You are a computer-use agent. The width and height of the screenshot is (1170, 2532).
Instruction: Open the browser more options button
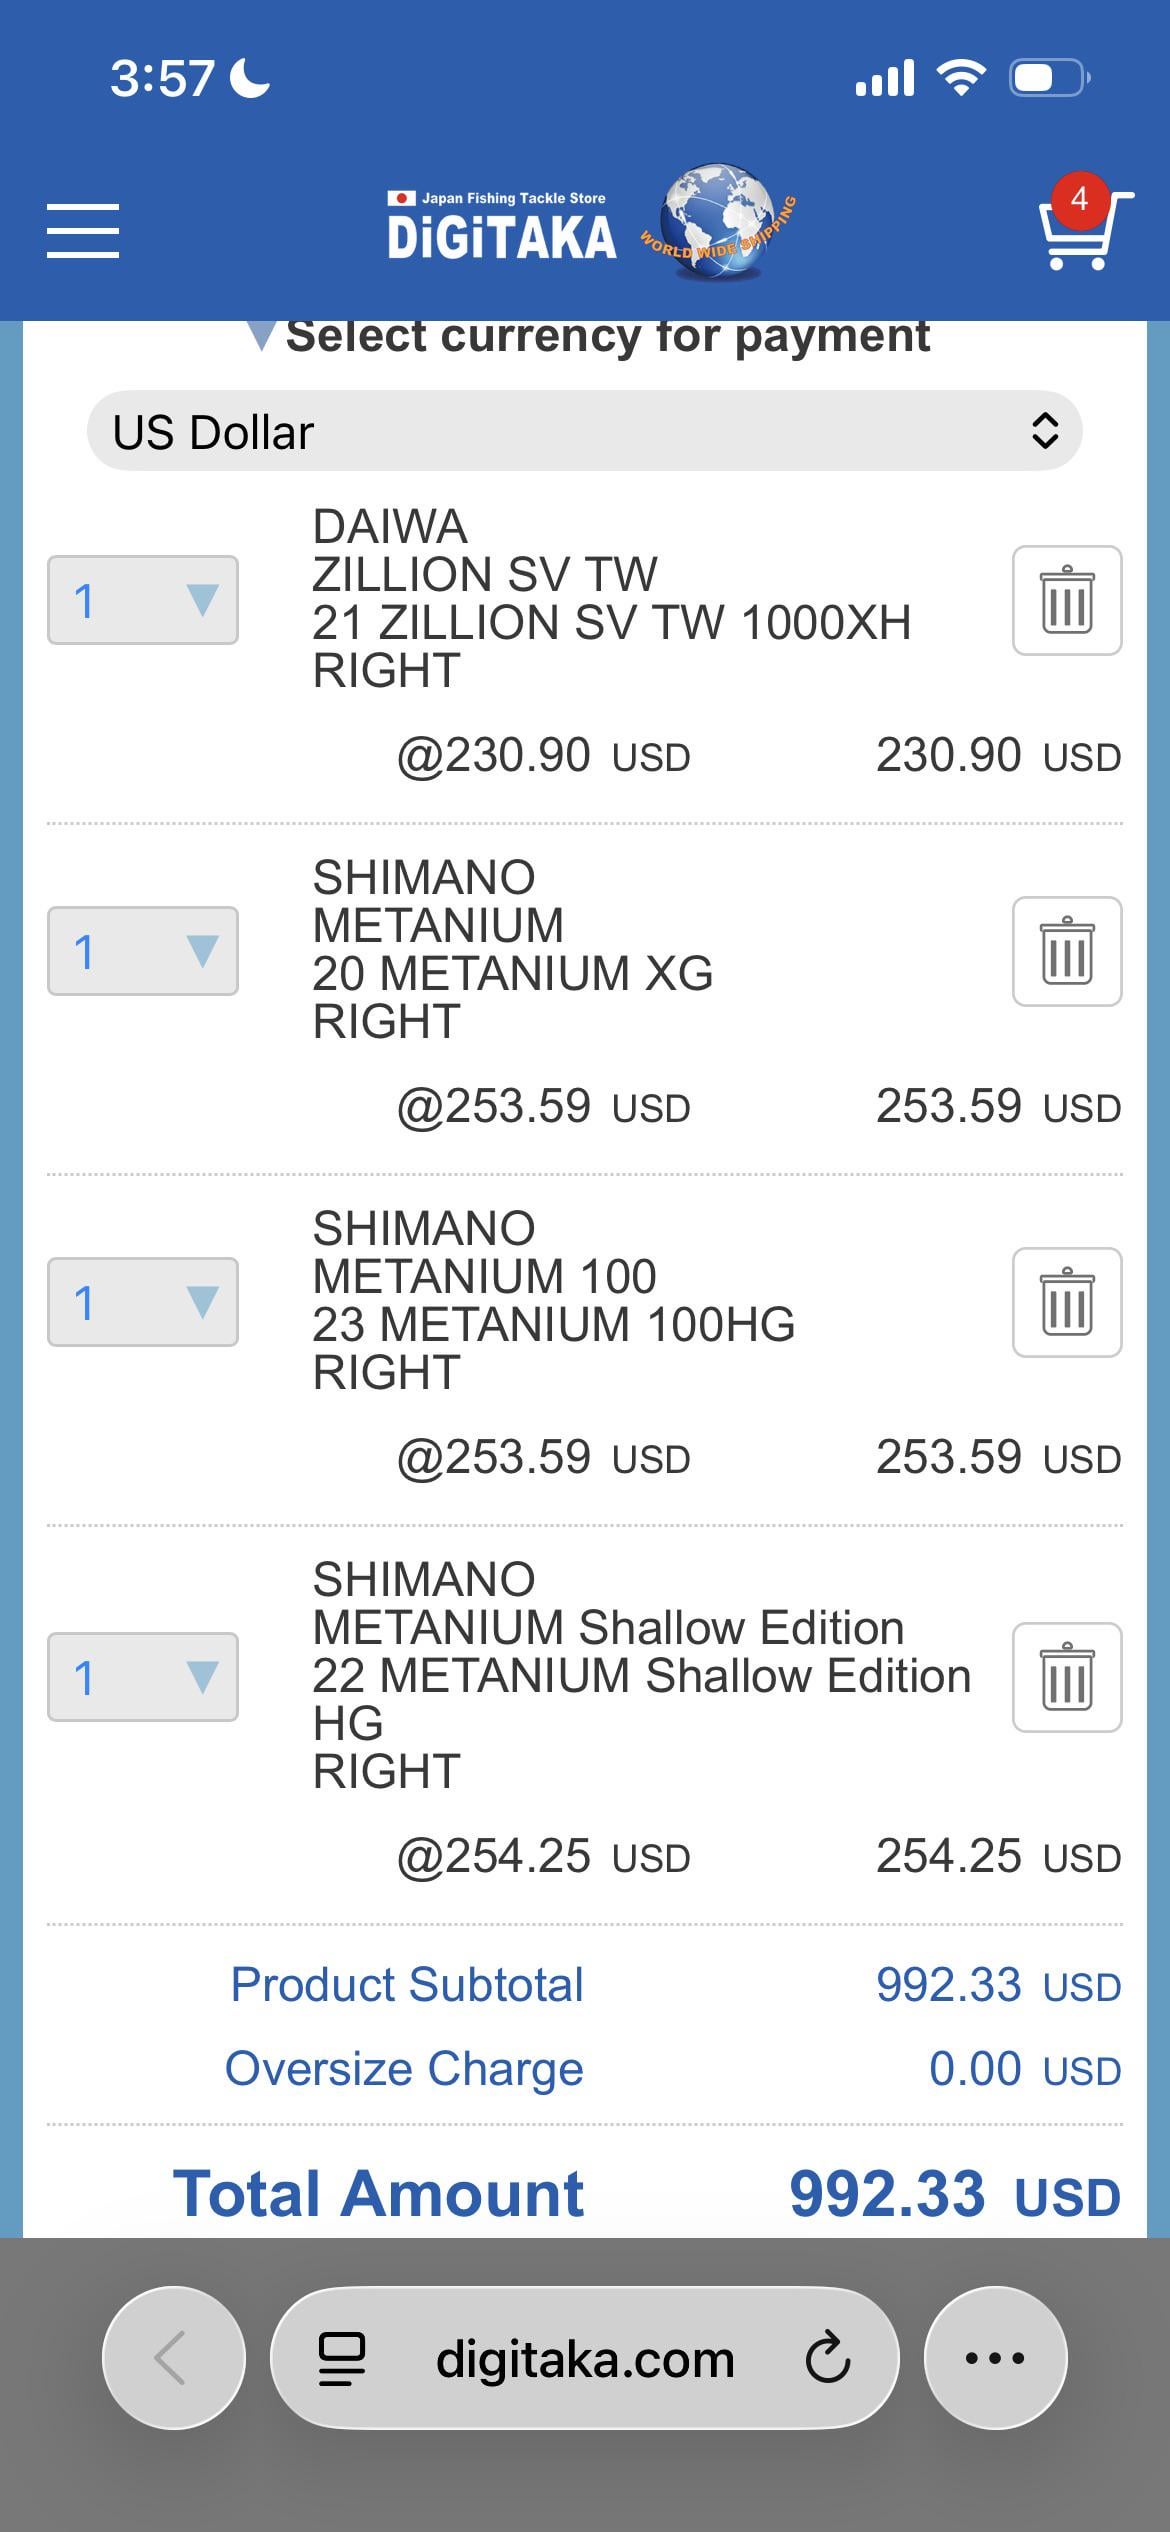coord(995,2358)
